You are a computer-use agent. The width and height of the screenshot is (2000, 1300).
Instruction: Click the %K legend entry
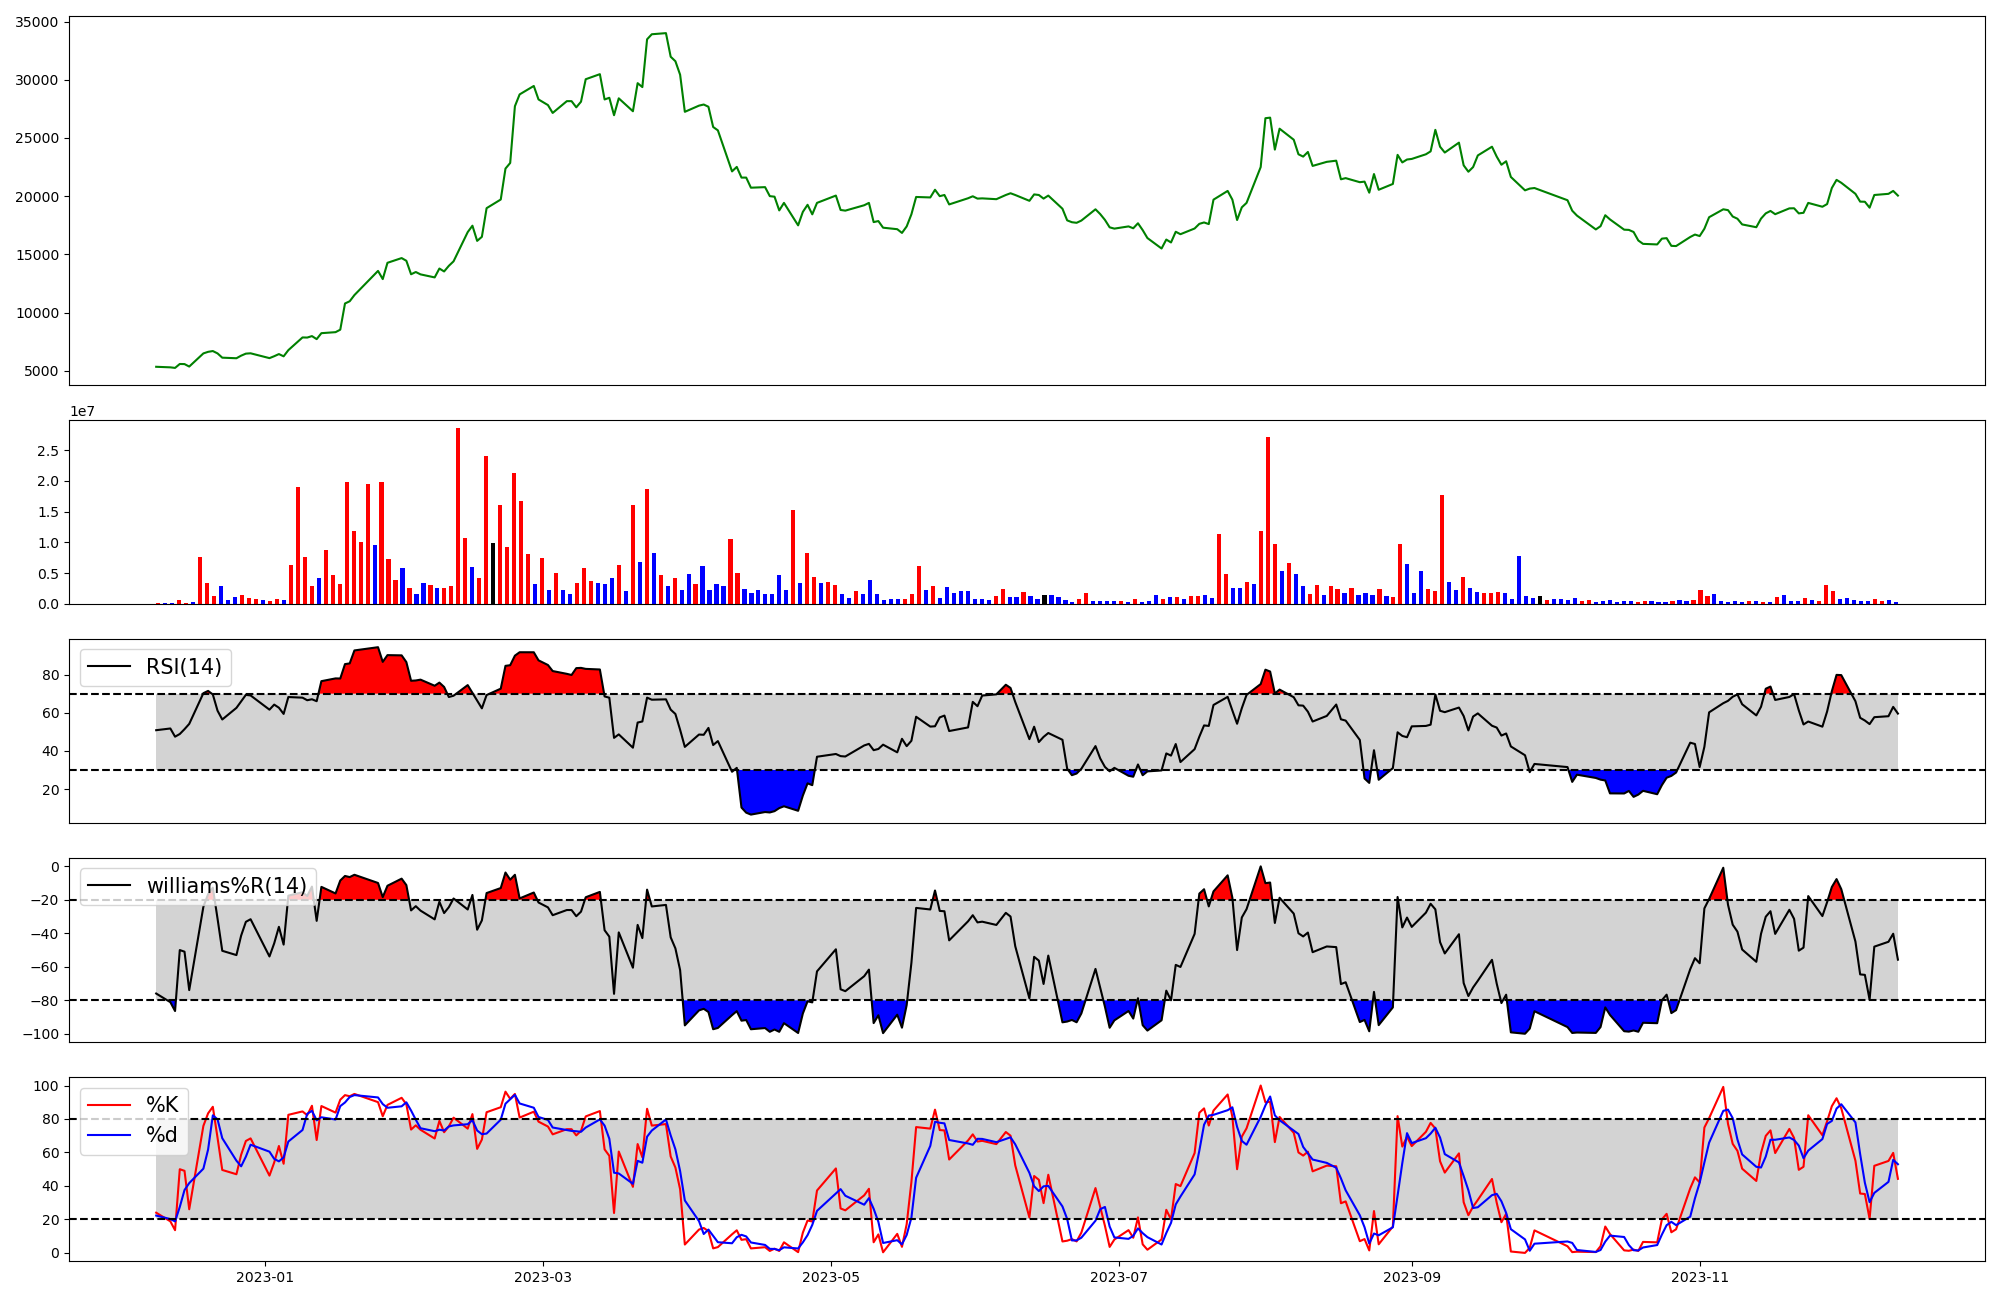[162, 1105]
